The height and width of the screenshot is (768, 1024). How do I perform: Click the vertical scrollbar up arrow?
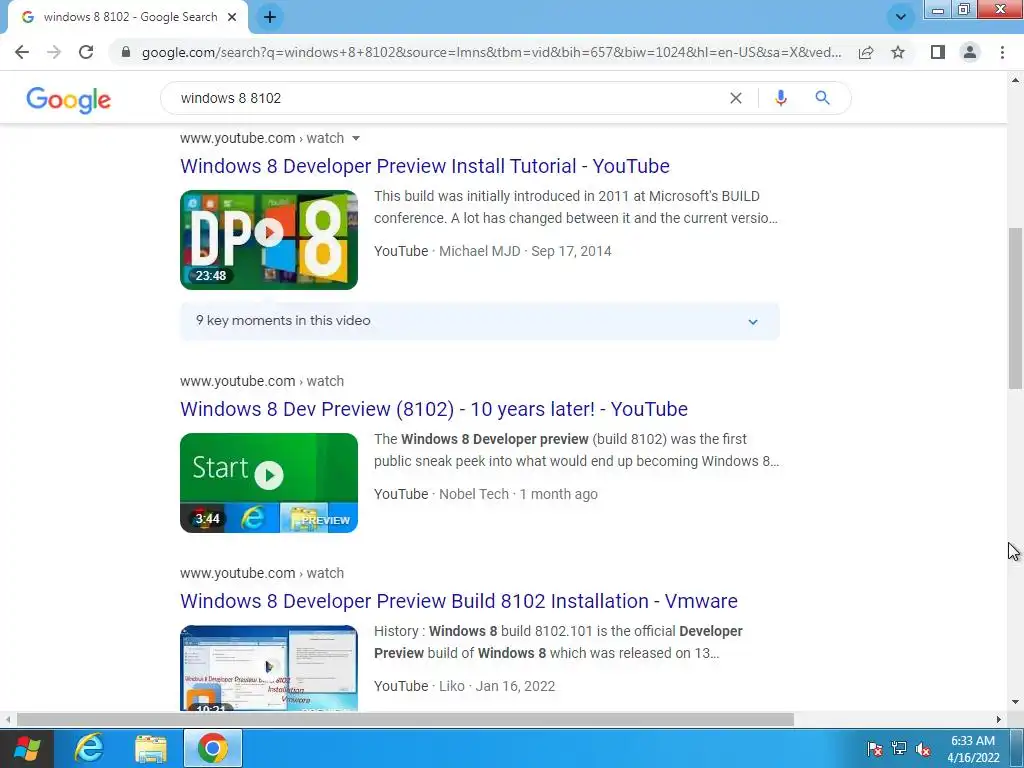pos(1015,80)
